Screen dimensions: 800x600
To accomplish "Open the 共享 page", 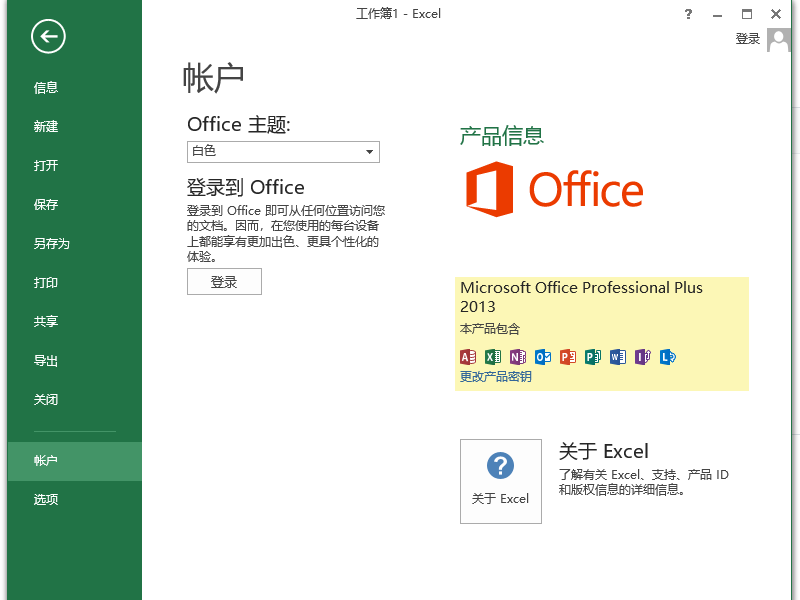I will [x=74, y=321].
